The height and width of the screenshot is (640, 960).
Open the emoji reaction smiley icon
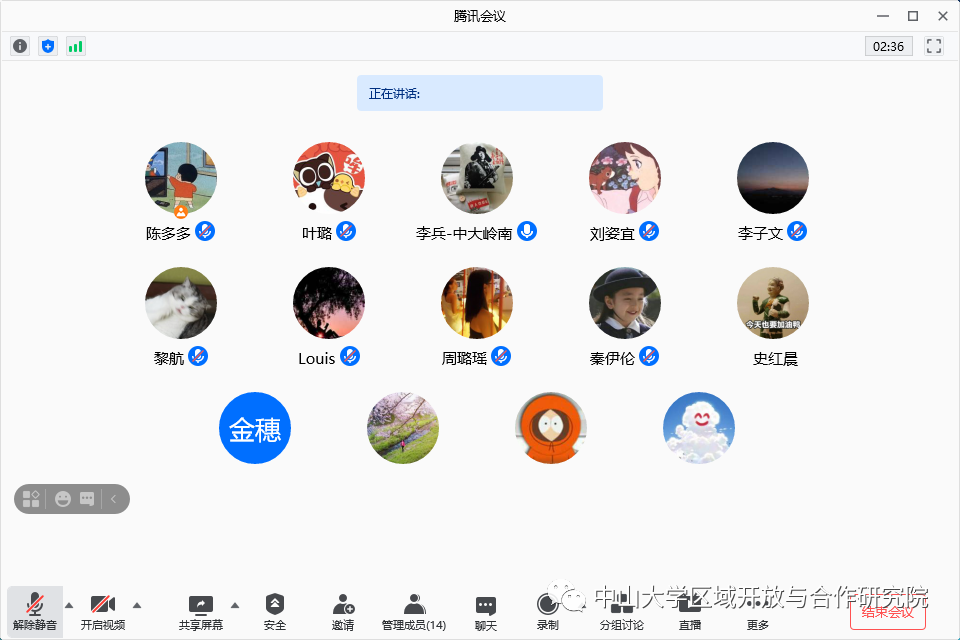tap(63, 498)
